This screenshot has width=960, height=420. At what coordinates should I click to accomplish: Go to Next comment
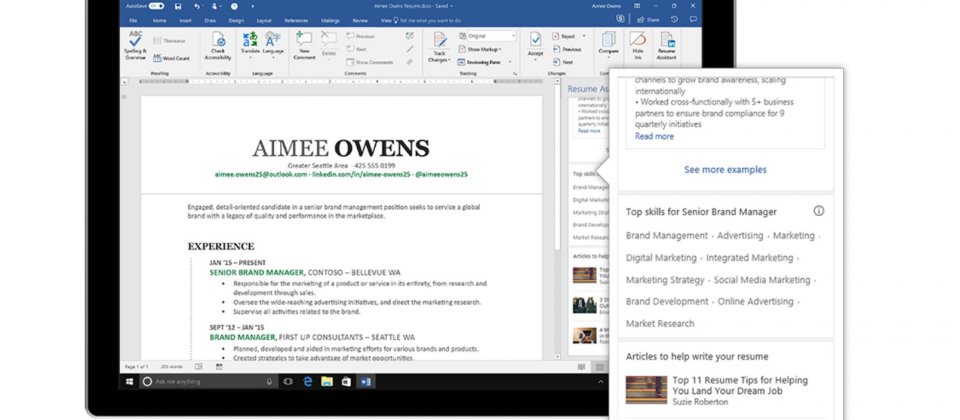coord(356,49)
